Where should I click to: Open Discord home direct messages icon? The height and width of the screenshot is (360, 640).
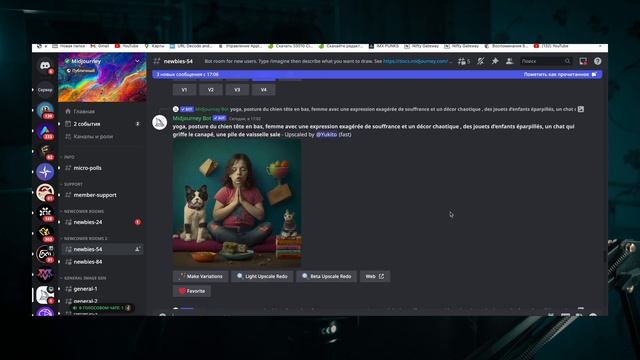[x=45, y=65]
